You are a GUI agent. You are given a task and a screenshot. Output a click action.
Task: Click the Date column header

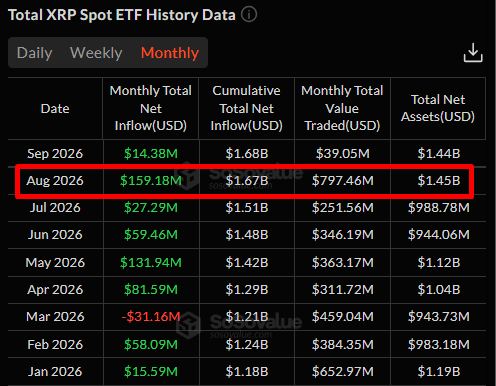55,108
